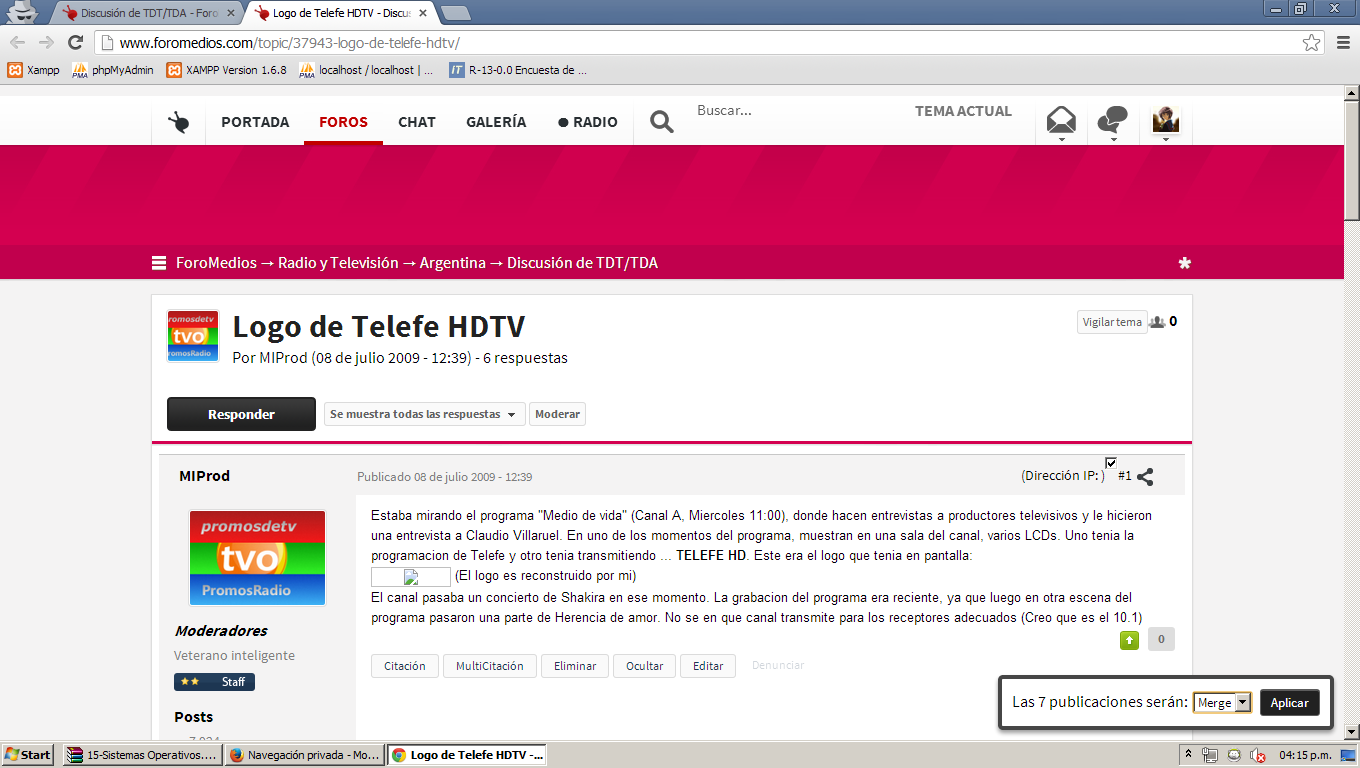The height and width of the screenshot is (768, 1360).
Task: Click the Responder button
Action: click(241, 414)
